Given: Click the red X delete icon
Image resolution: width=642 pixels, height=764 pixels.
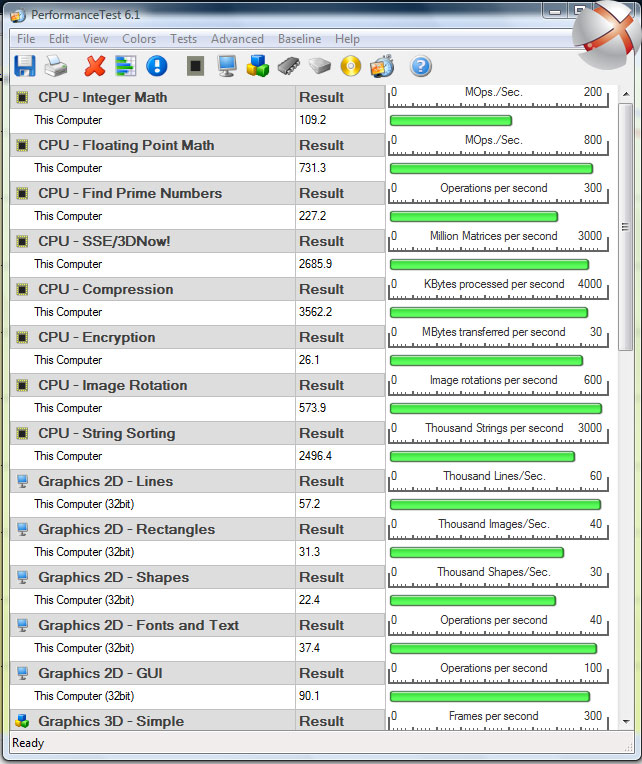Looking at the screenshot, I should pyautogui.click(x=94, y=66).
